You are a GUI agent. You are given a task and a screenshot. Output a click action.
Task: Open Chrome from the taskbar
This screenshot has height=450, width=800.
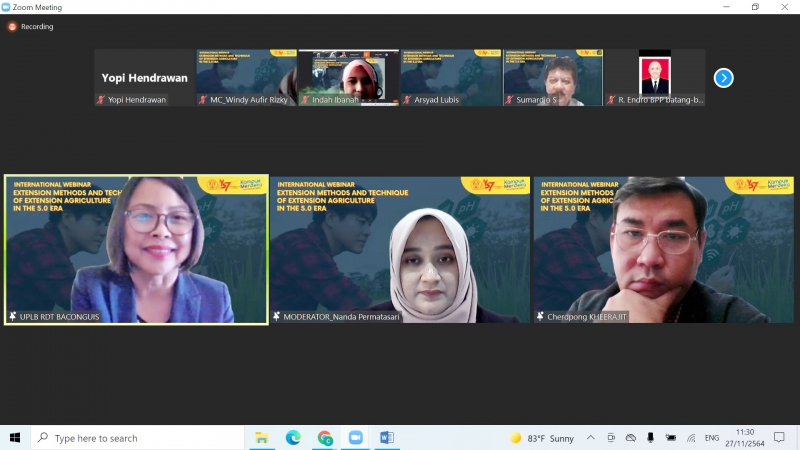pos(324,438)
